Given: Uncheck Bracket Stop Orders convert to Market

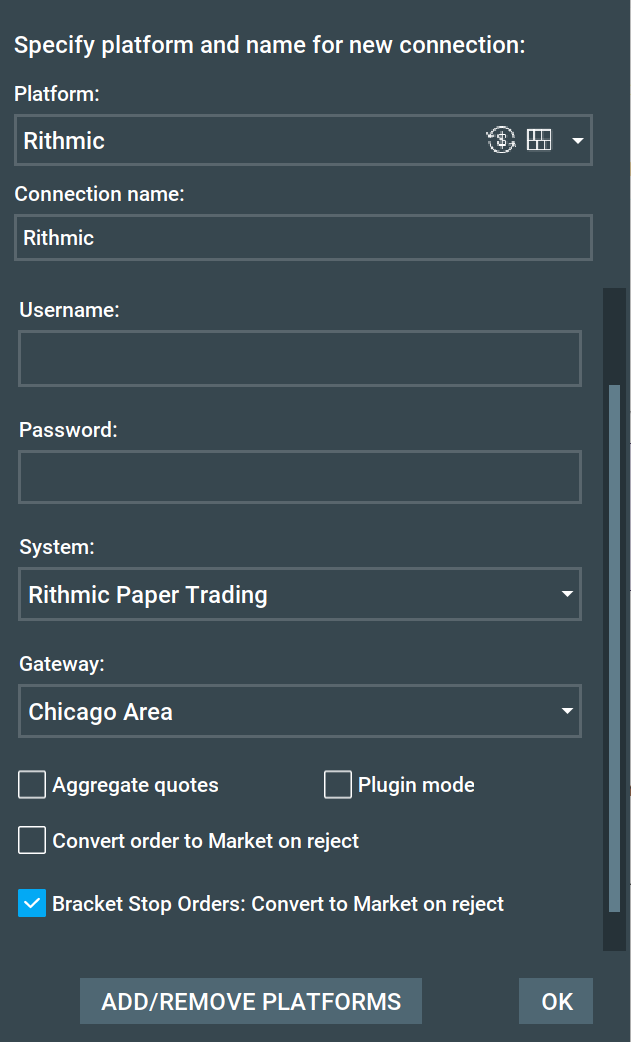Looking at the screenshot, I should click(x=32, y=904).
